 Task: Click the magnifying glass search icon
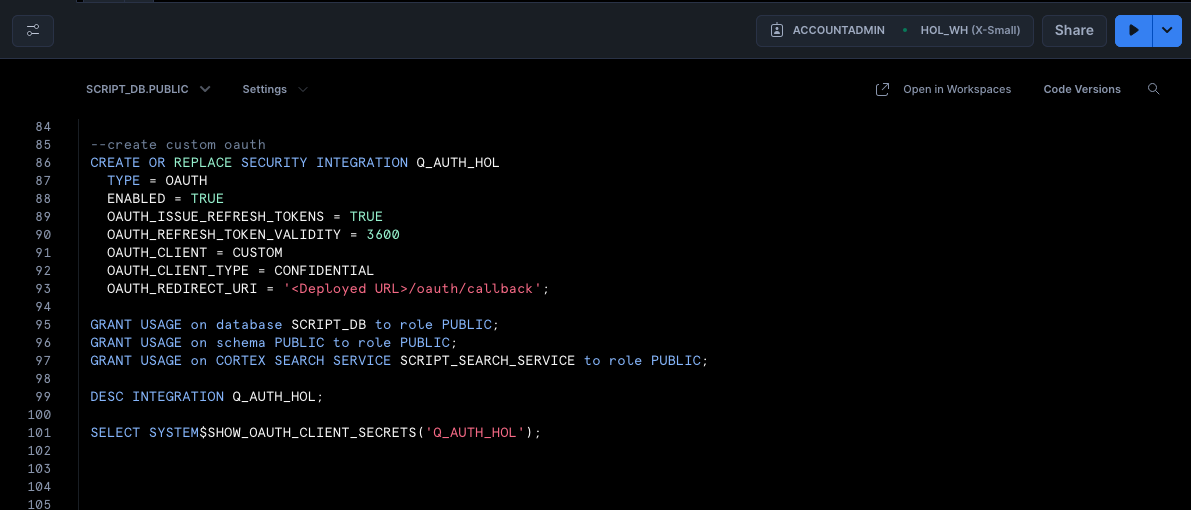tap(1153, 89)
